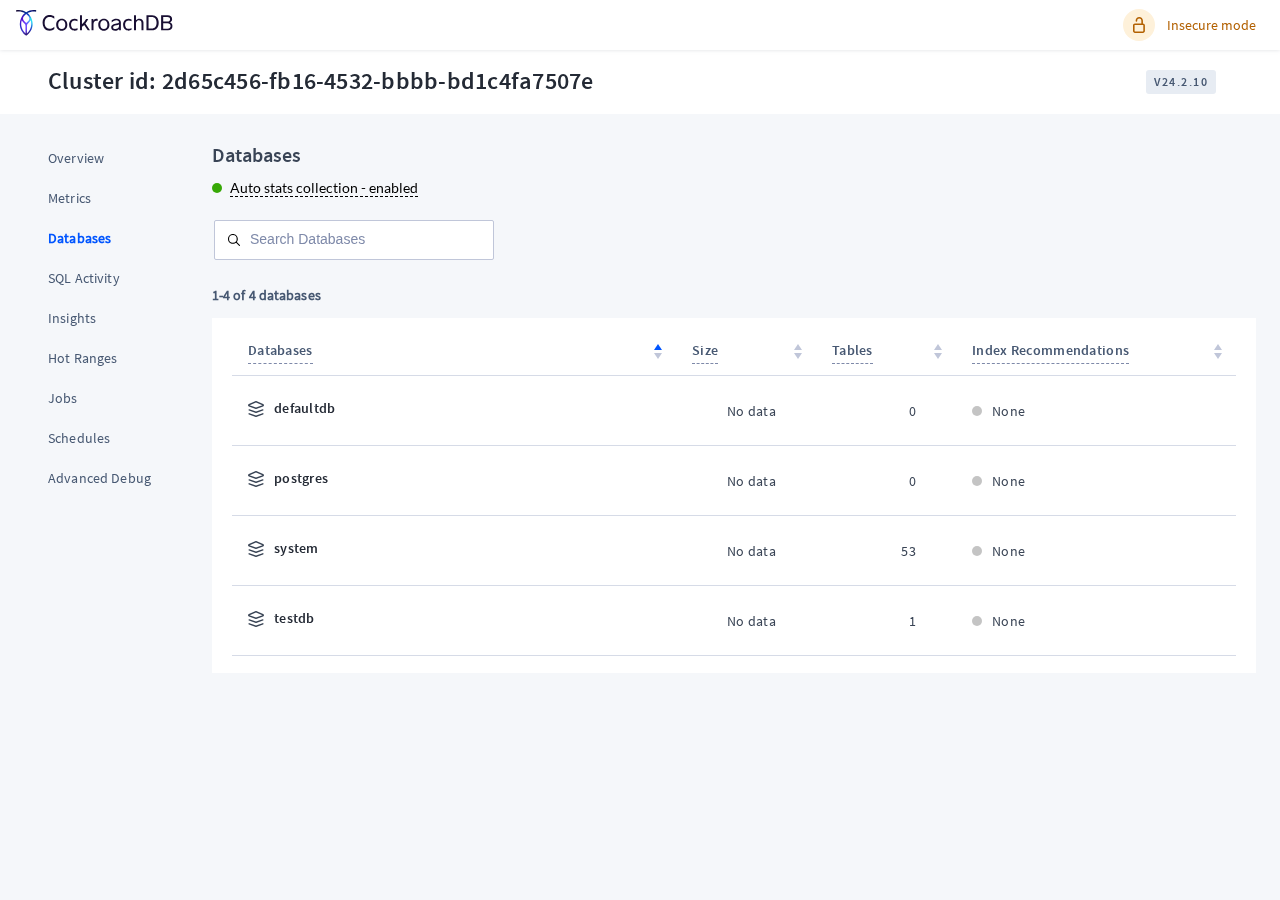Image resolution: width=1280 pixels, height=900 pixels.
Task: Click the defaultdb stack icon
Action: click(256, 409)
